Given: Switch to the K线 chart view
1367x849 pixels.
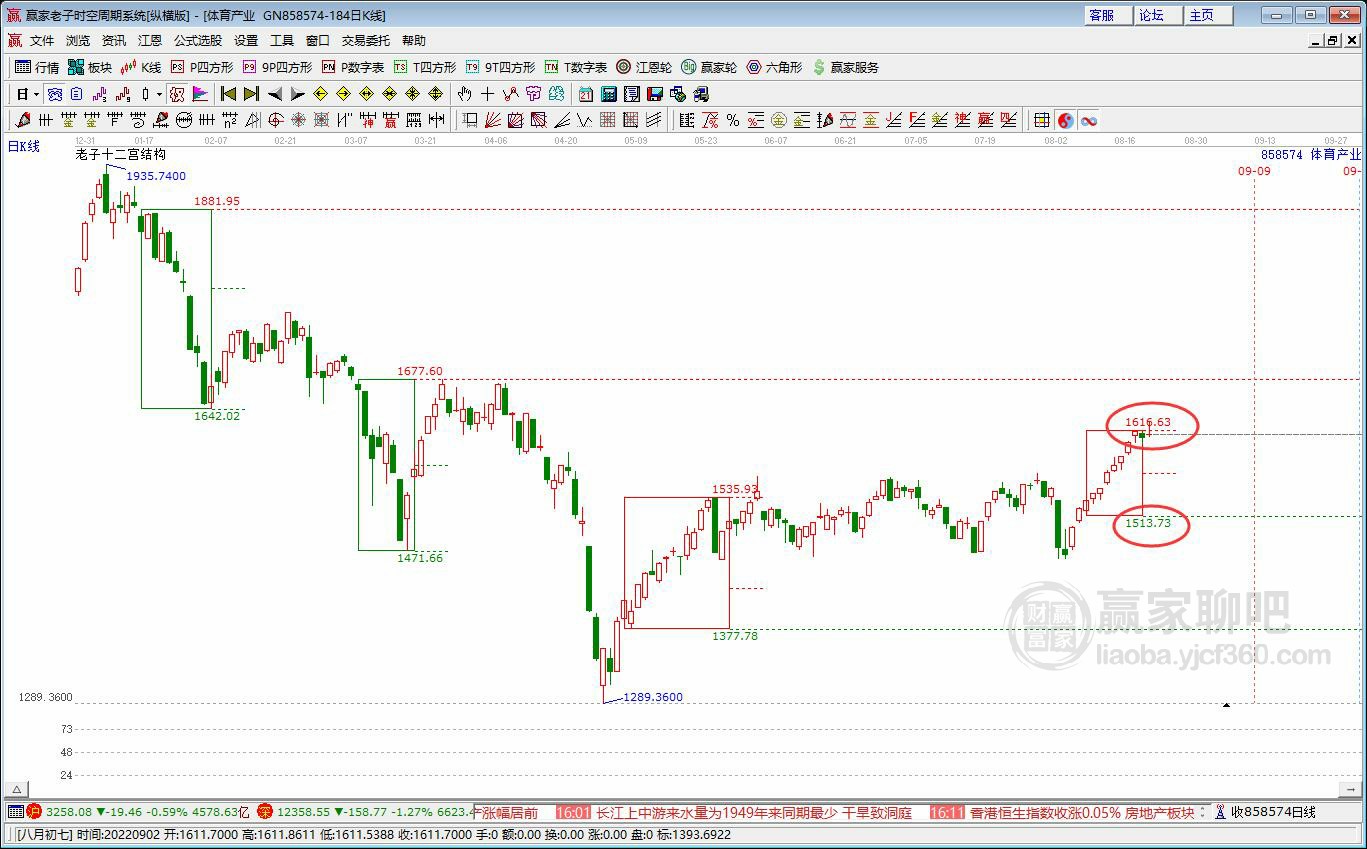Looking at the screenshot, I should pos(141,67).
